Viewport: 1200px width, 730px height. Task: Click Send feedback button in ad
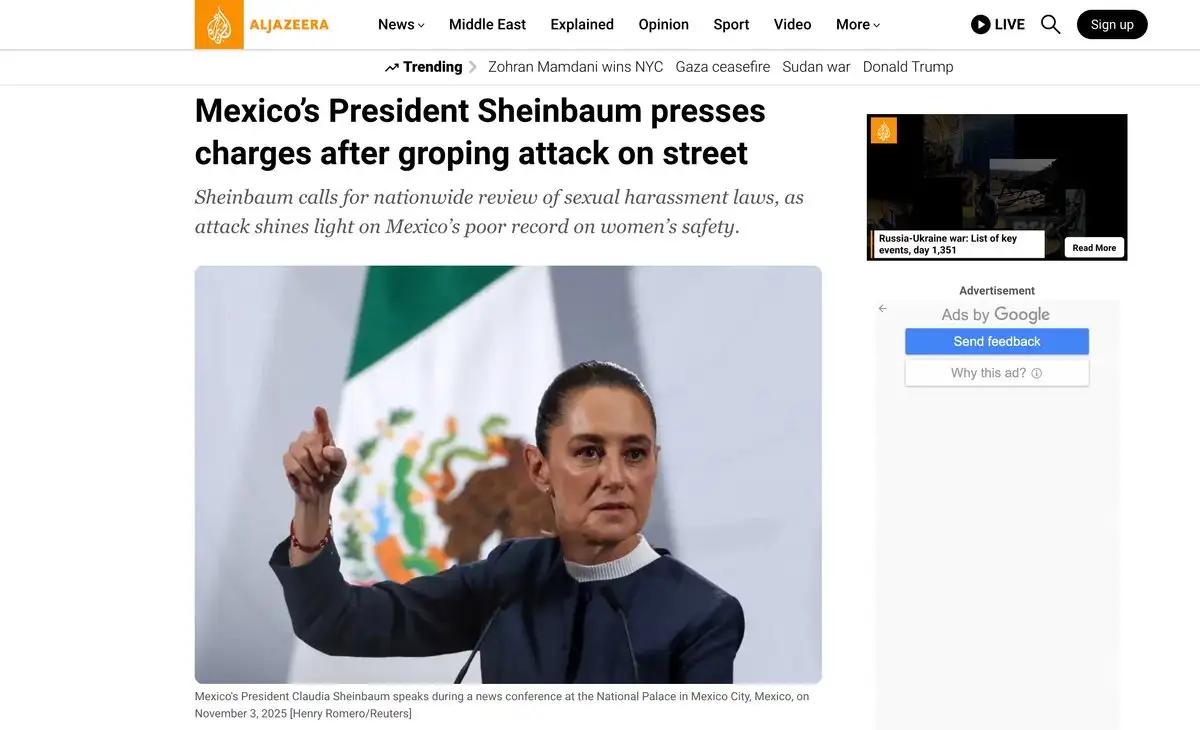click(x=997, y=341)
